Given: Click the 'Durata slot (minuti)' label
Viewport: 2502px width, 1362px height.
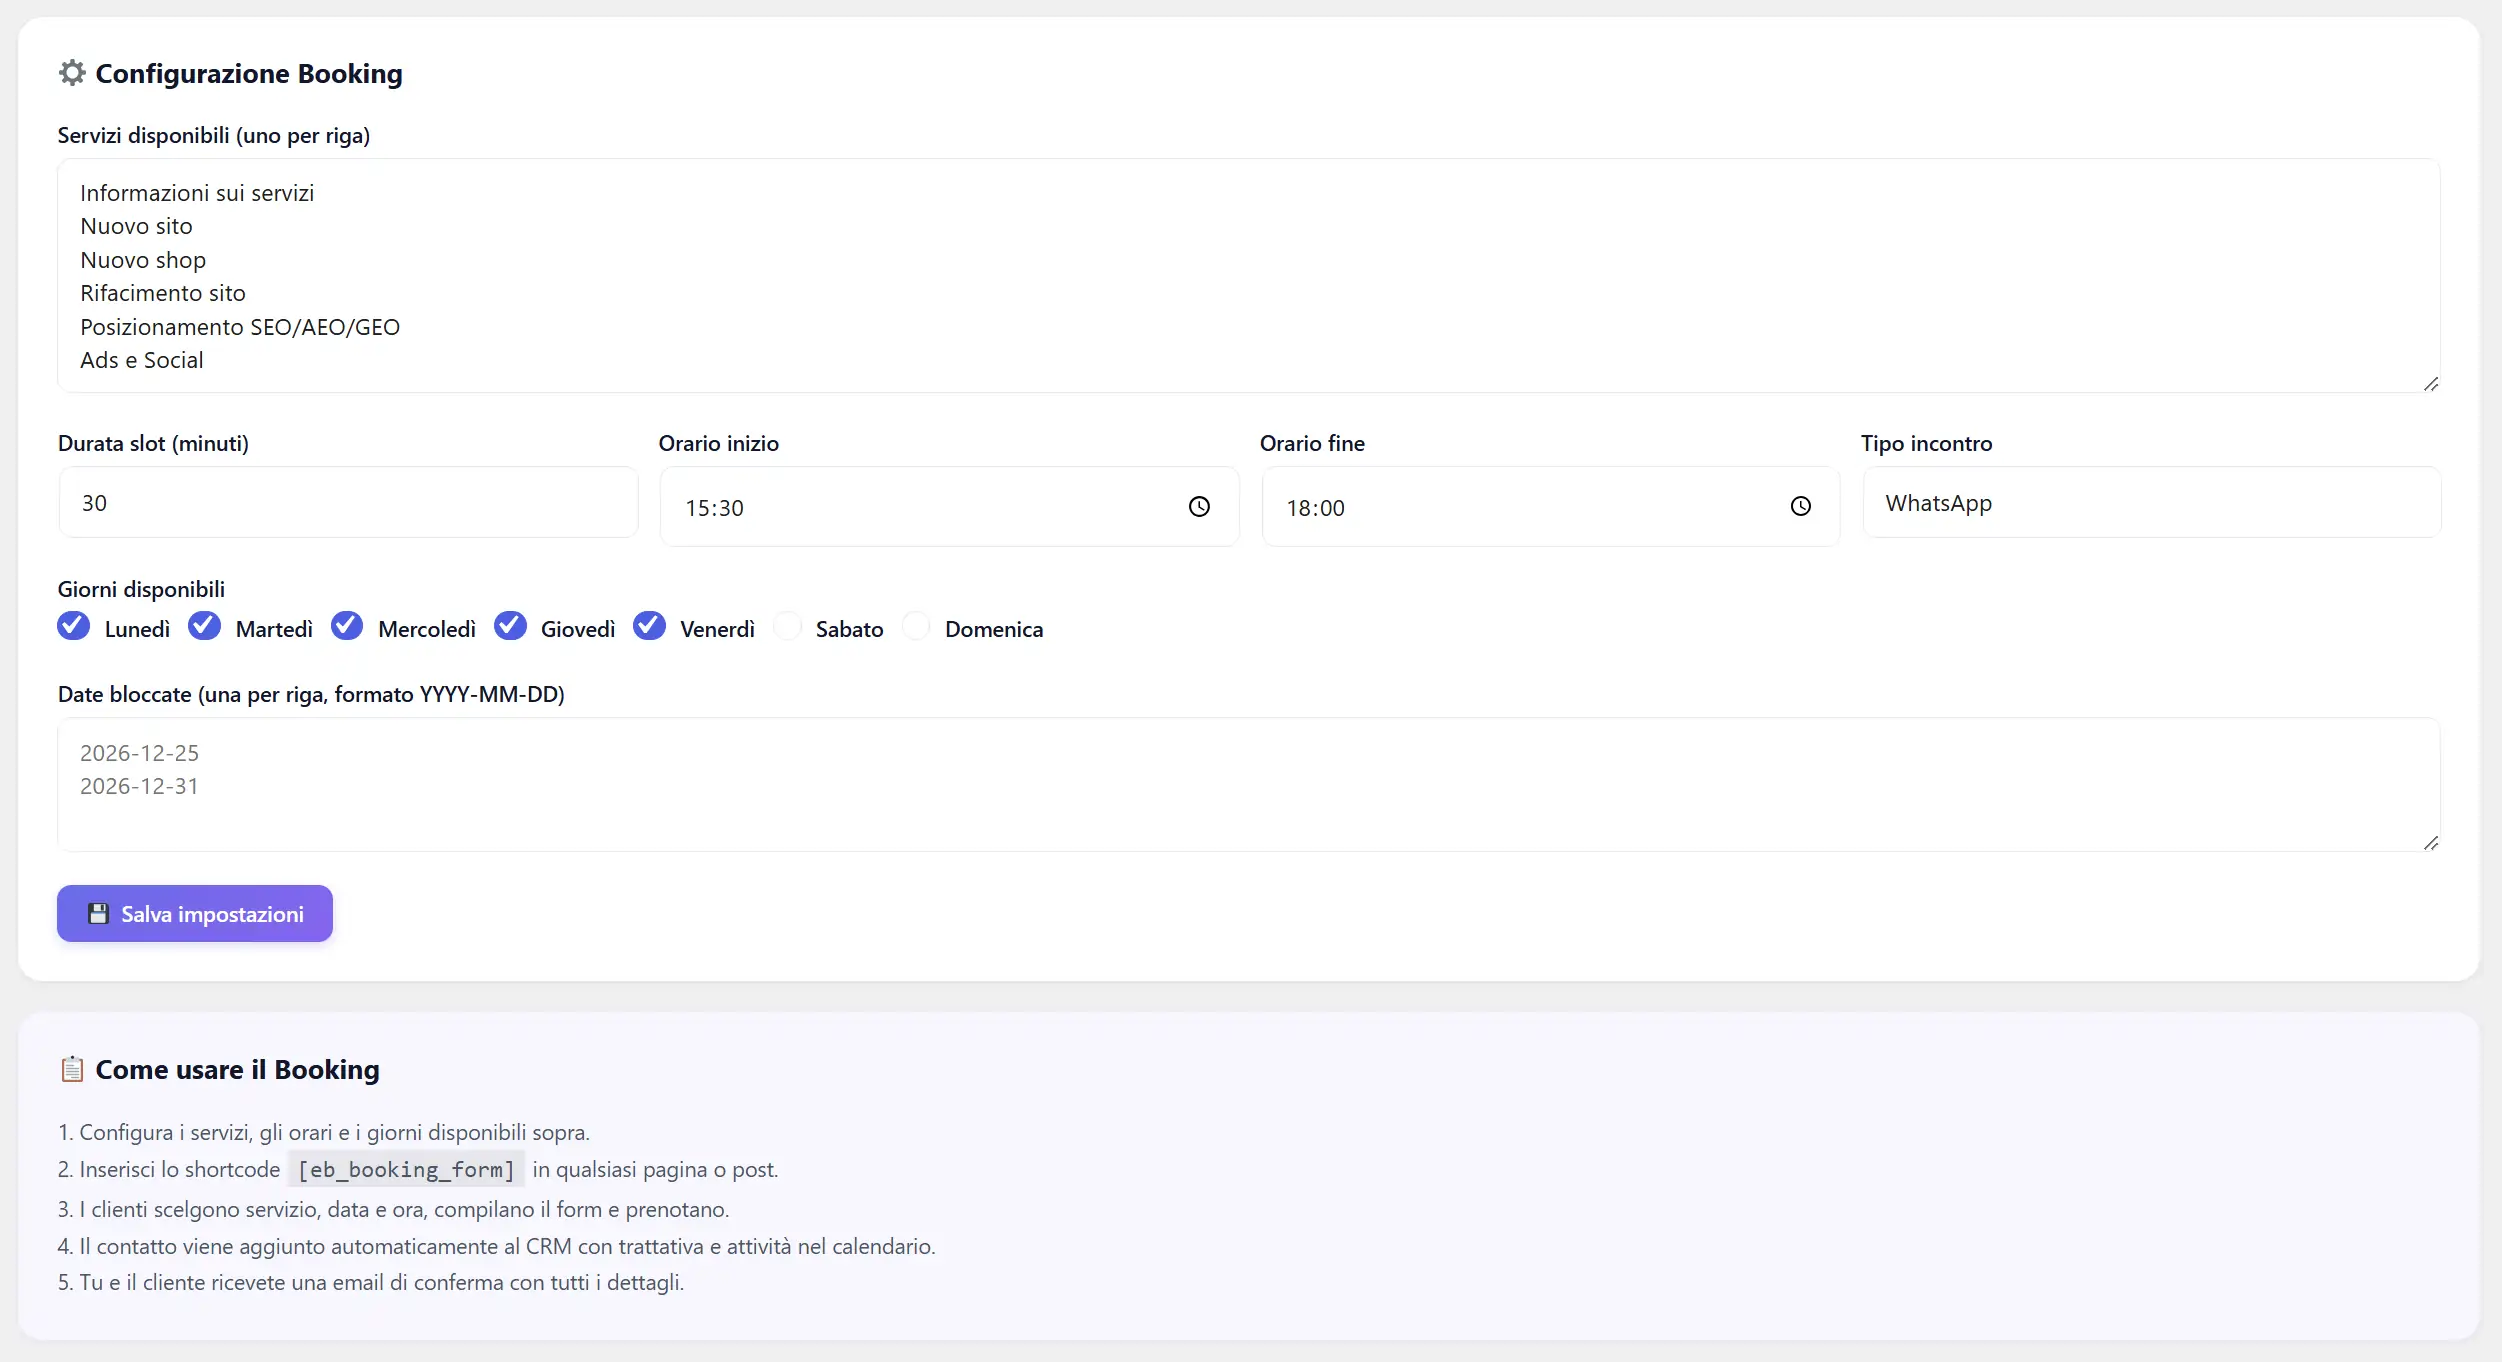Looking at the screenshot, I should (153, 443).
